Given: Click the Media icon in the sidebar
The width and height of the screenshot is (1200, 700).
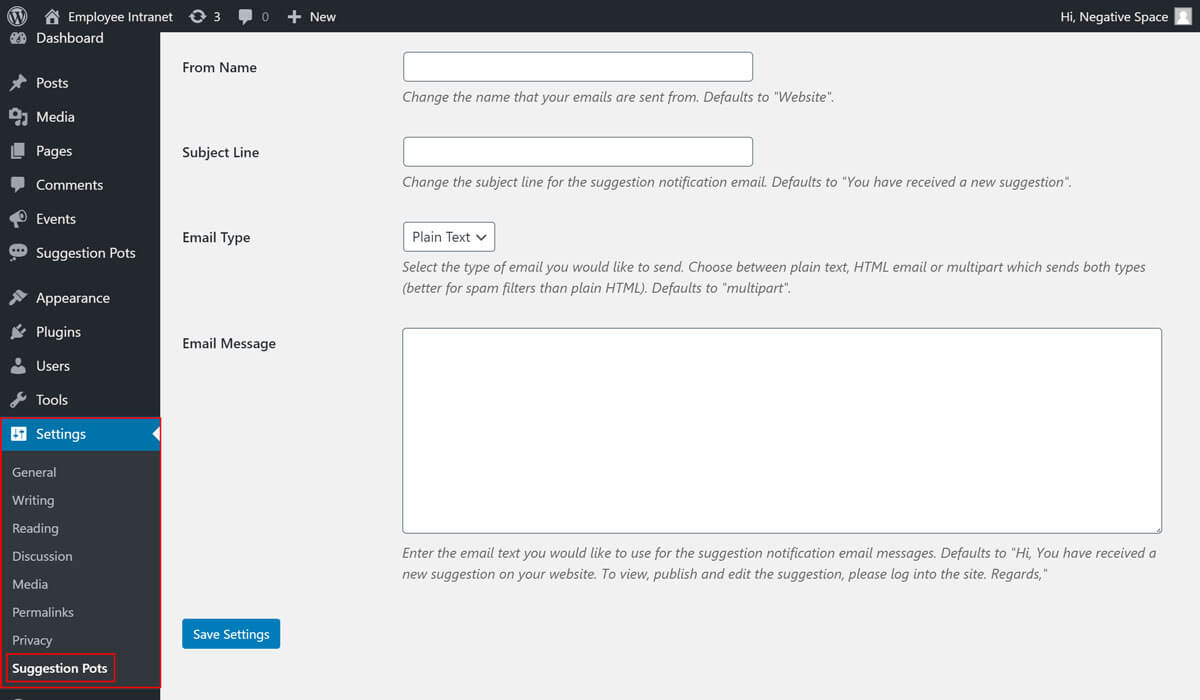Looking at the screenshot, I should (x=18, y=117).
